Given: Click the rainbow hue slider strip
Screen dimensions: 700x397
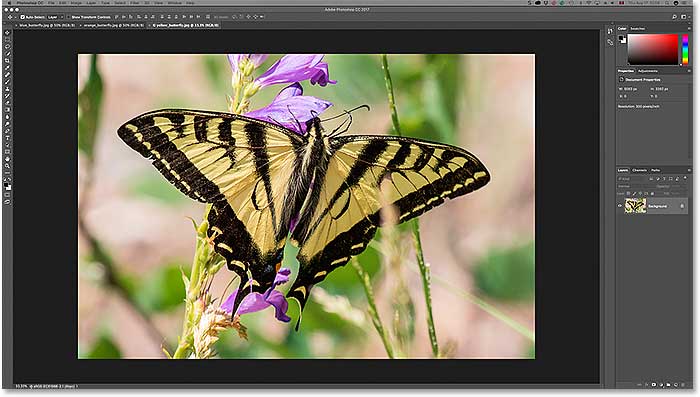Looking at the screenshot, I should [x=685, y=50].
